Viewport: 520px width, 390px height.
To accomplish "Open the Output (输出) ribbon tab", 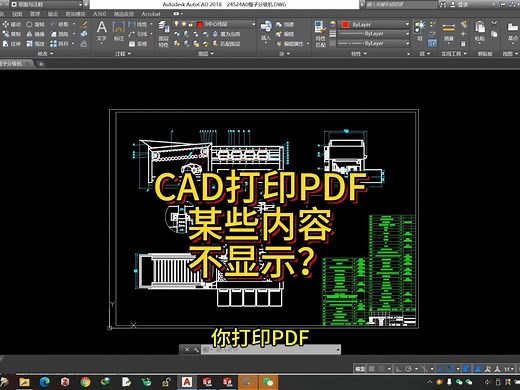I will [x=53, y=14].
